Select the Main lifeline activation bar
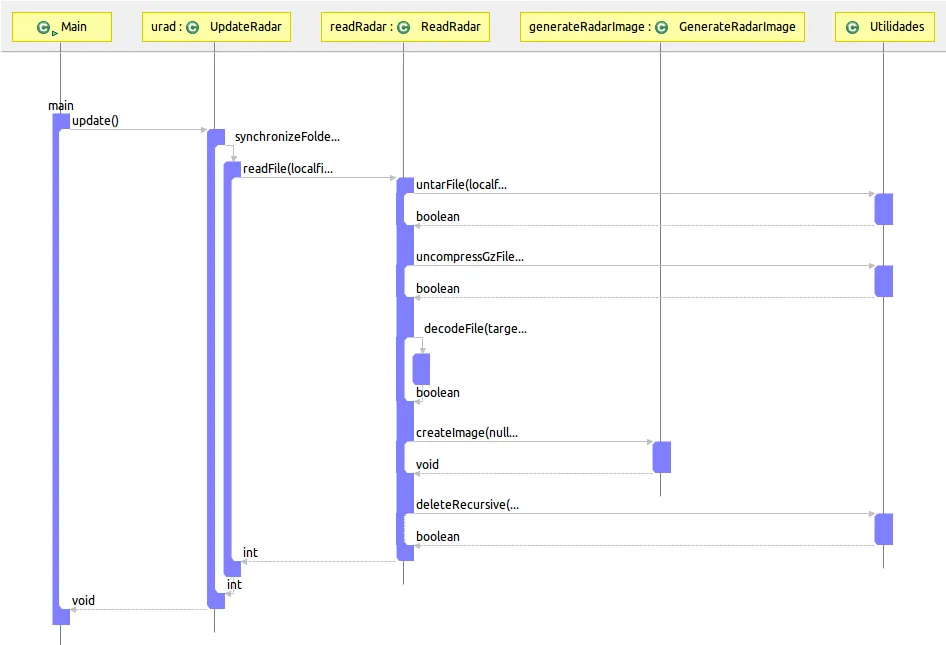The height and width of the screenshot is (645, 946). pyautogui.click(x=57, y=369)
